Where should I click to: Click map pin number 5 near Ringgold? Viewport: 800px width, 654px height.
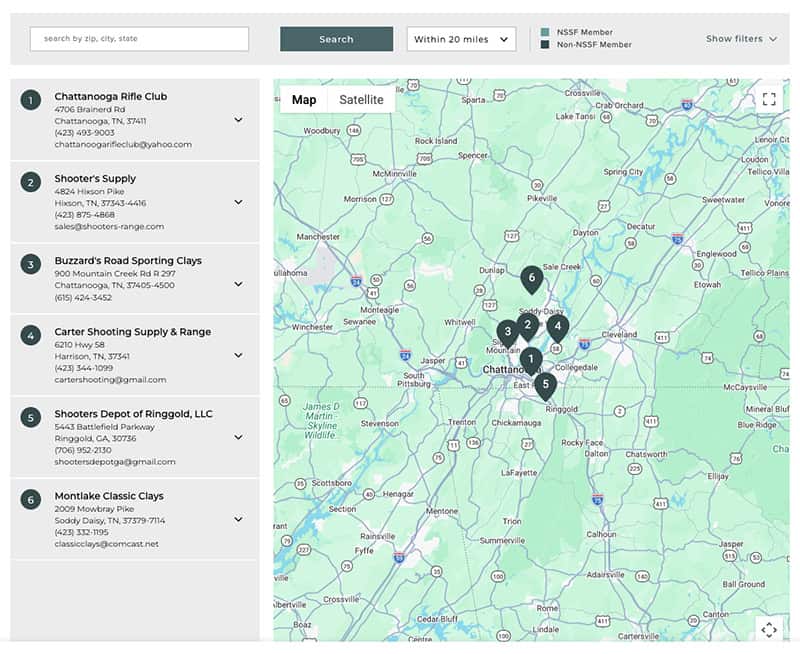pos(544,384)
